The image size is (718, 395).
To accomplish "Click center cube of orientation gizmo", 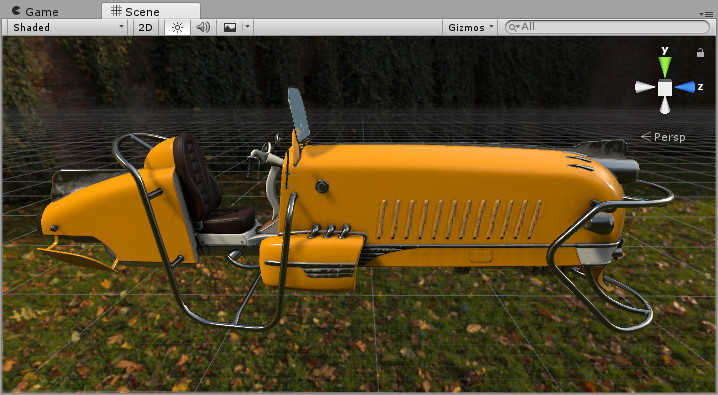I will pyautogui.click(x=665, y=87).
